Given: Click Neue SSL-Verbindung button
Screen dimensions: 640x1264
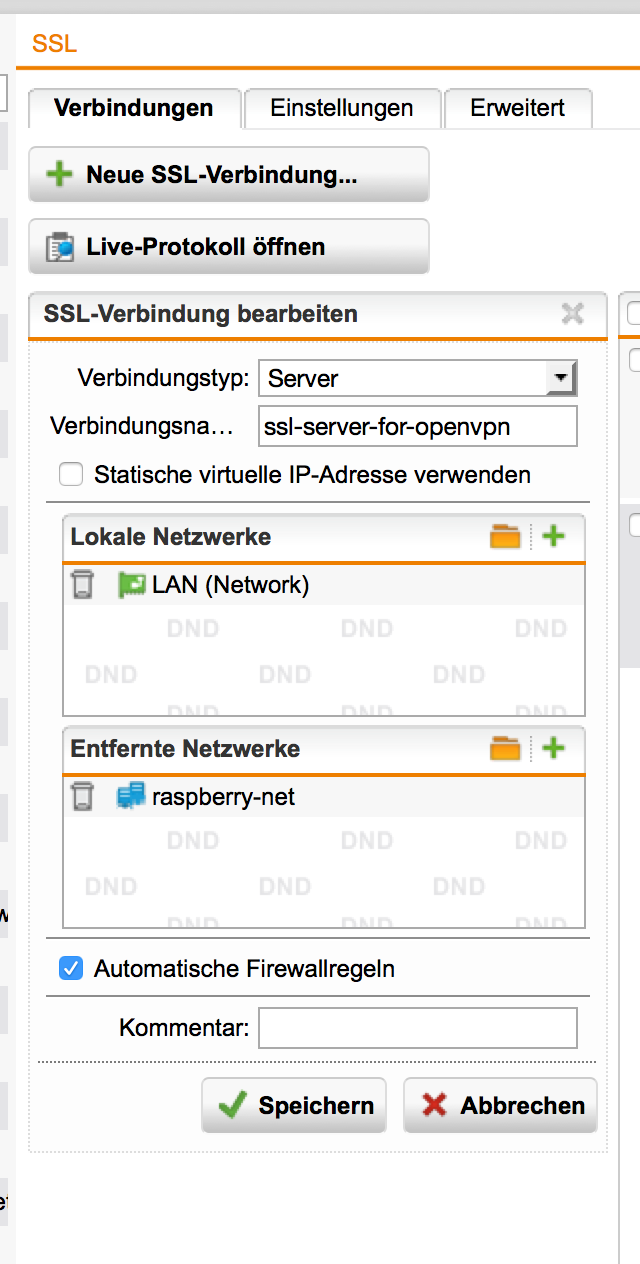Looking at the screenshot, I should pyautogui.click(x=228, y=175).
